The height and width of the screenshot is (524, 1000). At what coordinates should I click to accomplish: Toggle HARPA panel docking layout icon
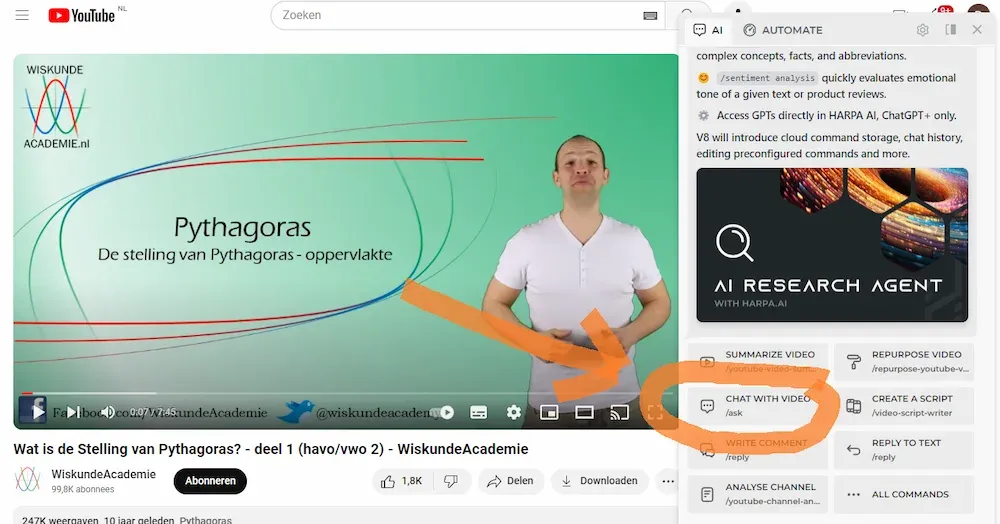950,30
